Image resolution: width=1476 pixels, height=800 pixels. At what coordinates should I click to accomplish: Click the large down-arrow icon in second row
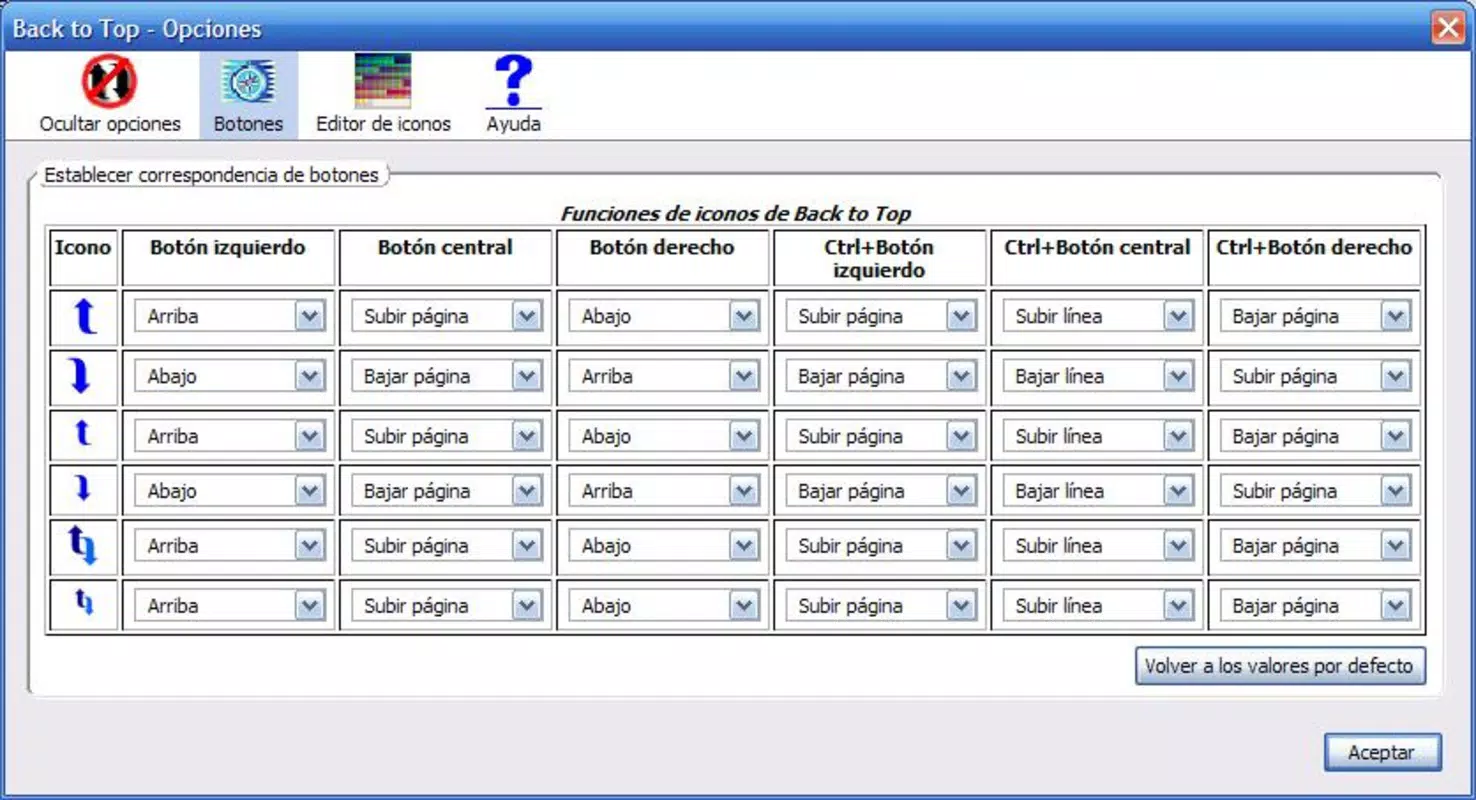coord(81,377)
